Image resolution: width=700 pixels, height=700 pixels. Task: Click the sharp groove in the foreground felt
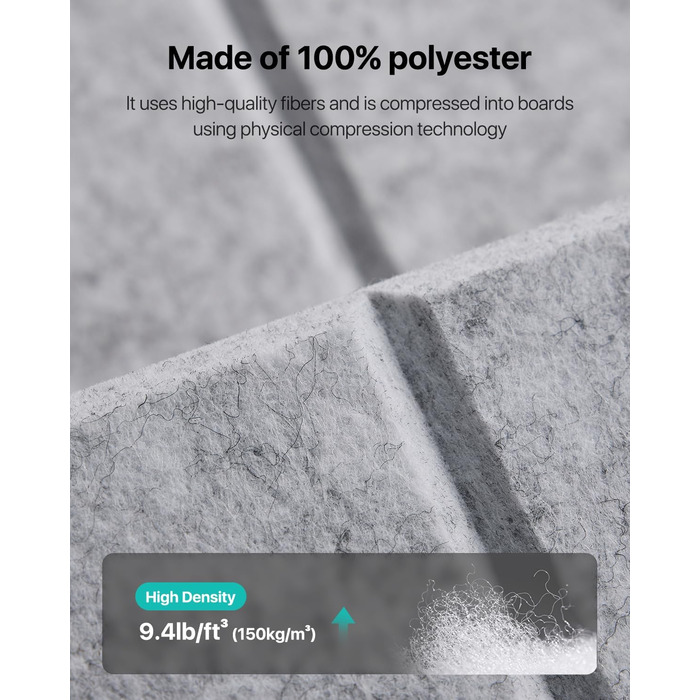click(451, 411)
